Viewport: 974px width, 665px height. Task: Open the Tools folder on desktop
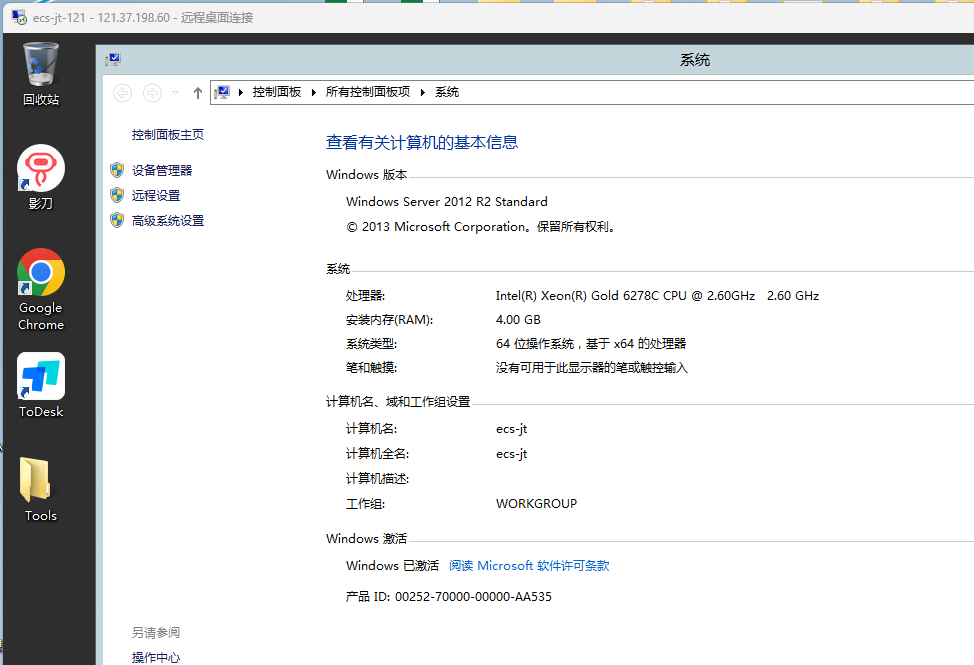point(40,489)
